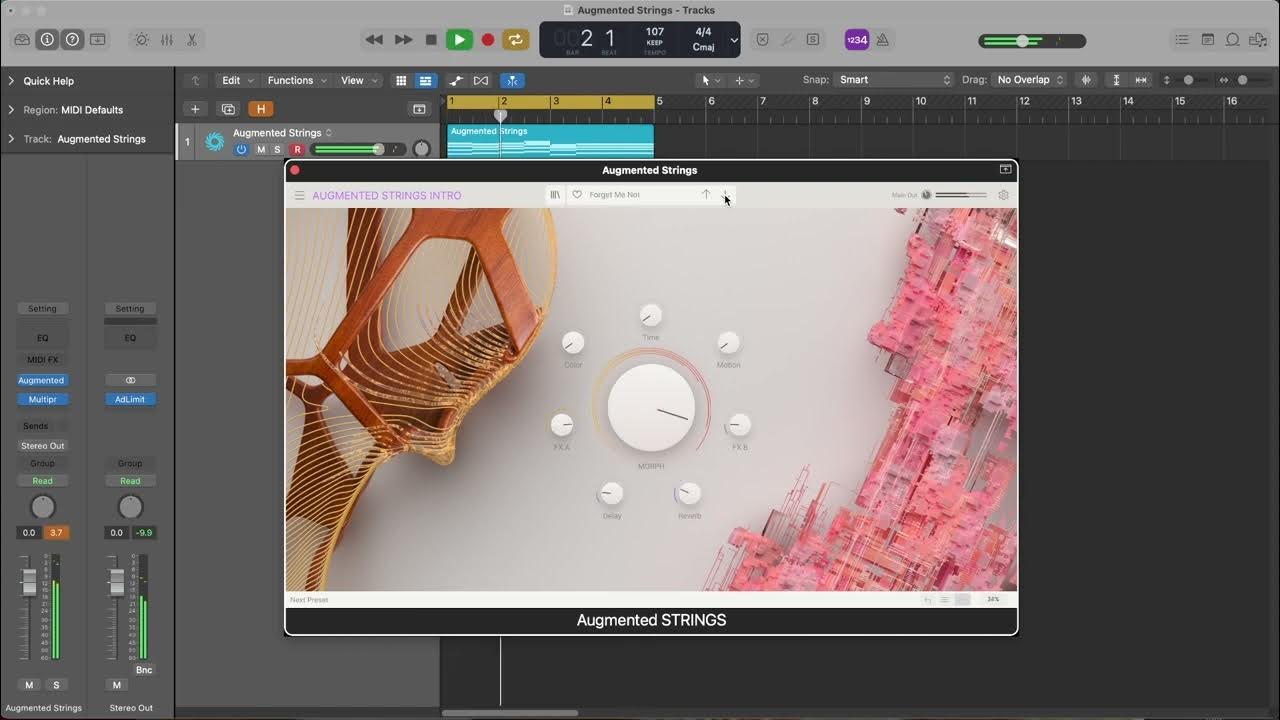Click the Stereo Out output slot

(x=43, y=446)
